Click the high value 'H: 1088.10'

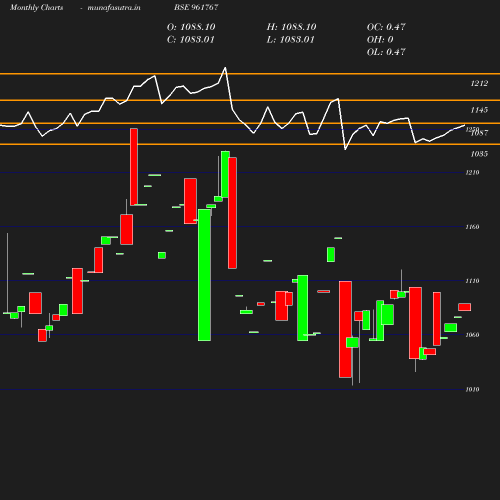(291, 27)
